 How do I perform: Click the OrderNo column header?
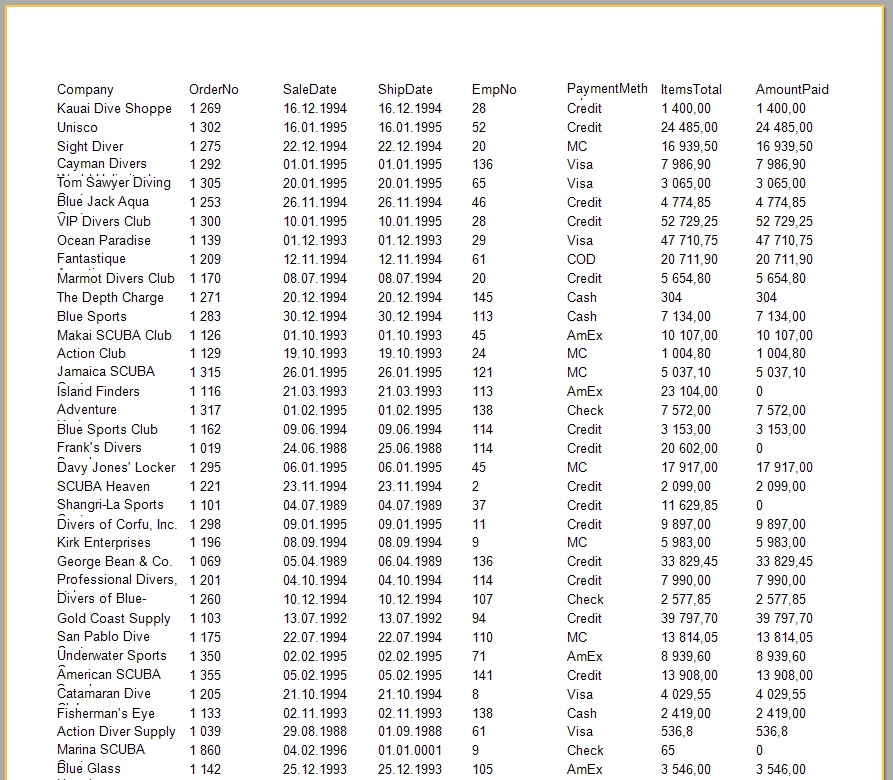[214, 90]
